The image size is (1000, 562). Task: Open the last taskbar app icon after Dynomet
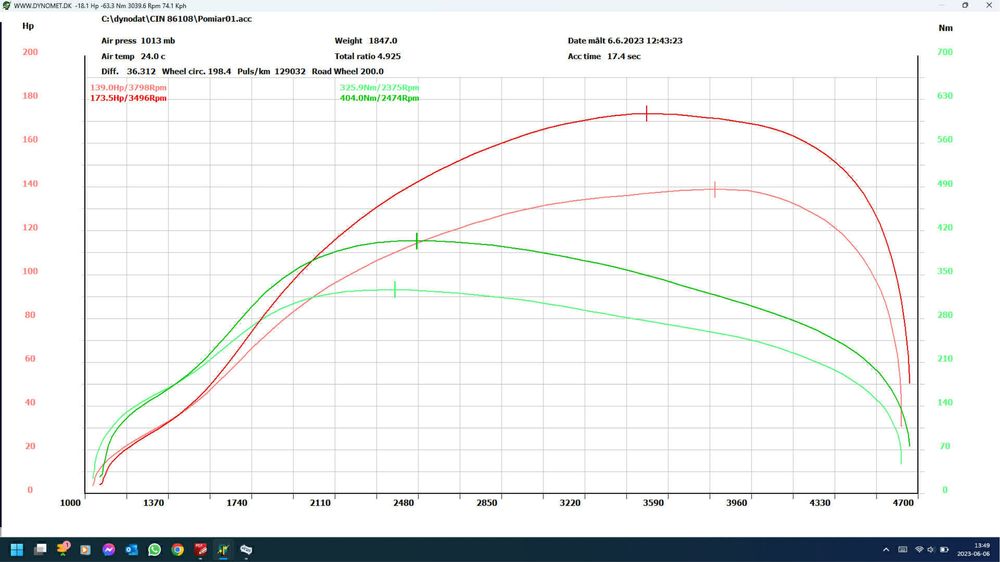click(x=246, y=549)
